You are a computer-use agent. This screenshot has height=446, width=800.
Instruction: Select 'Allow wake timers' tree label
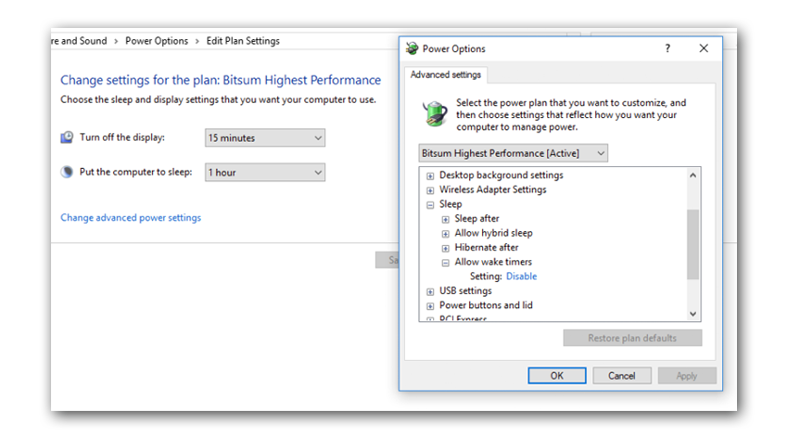tap(493, 262)
